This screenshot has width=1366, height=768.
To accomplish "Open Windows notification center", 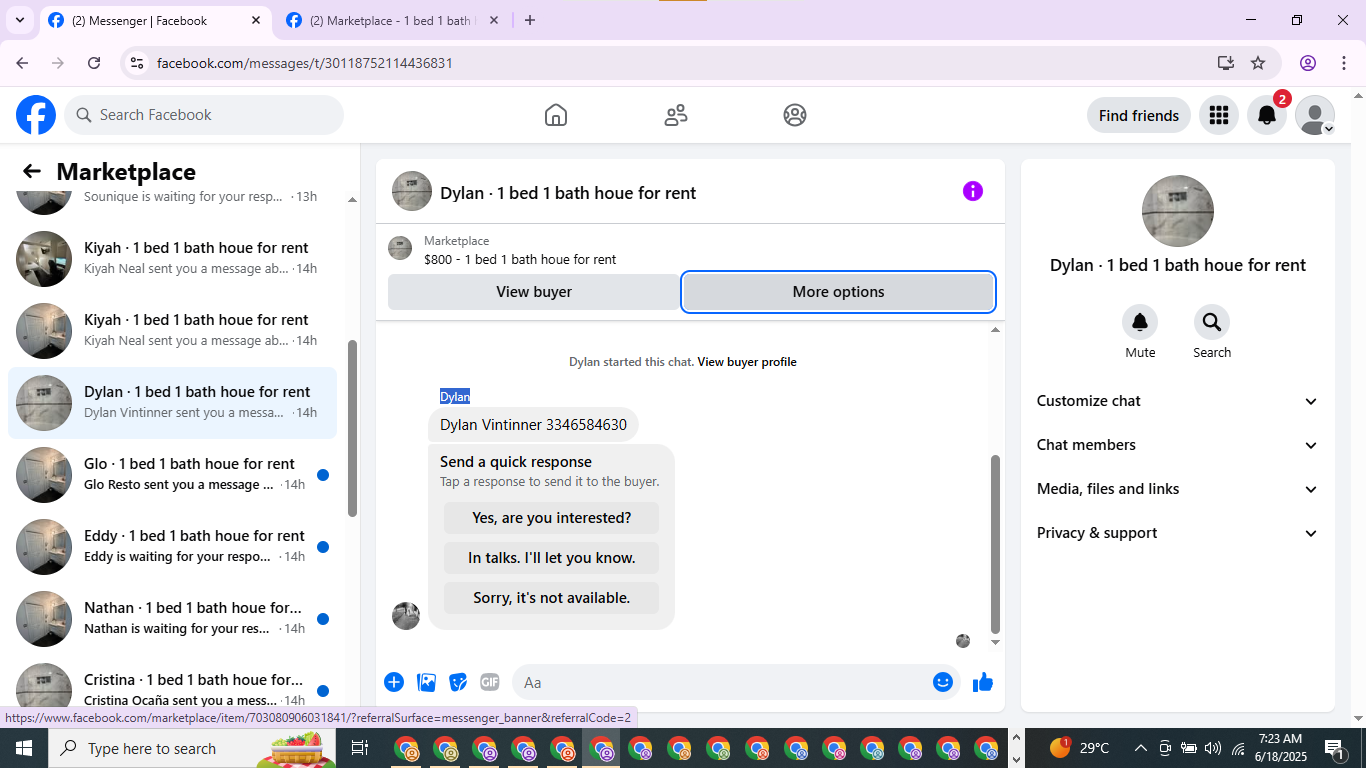I will point(1334,748).
